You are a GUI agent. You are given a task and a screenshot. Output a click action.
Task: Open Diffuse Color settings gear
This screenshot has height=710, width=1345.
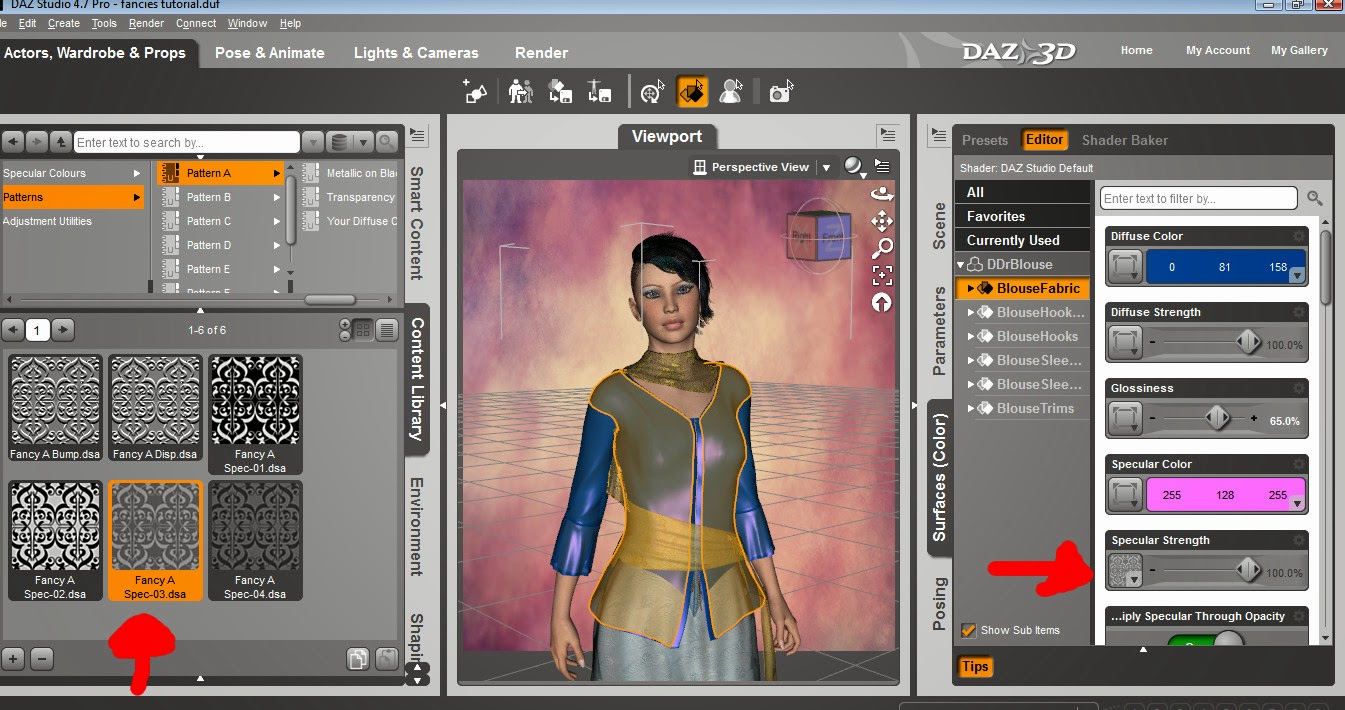click(x=1298, y=236)
